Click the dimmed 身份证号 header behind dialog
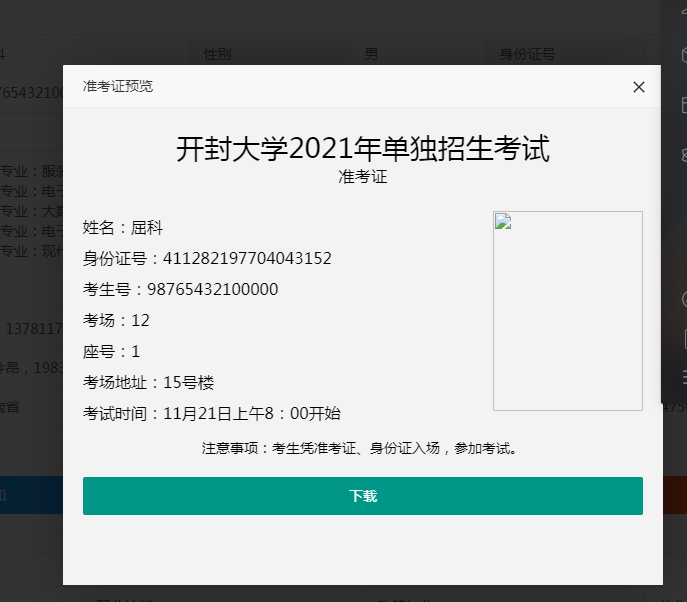Image resolution: width=687 pixels, height=602 pixels. pyautogui.click(x=527, y=53)
